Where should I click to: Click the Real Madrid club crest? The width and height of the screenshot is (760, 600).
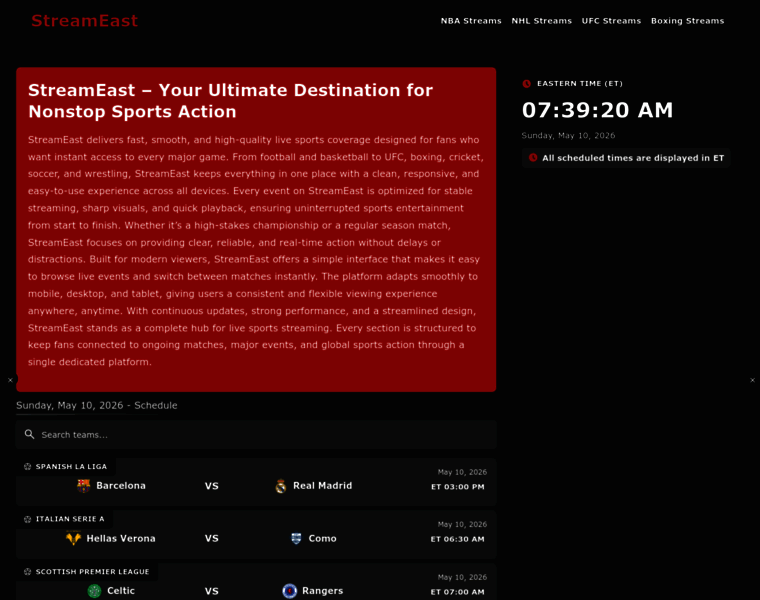pyautogui.click(x=281, y=486)
